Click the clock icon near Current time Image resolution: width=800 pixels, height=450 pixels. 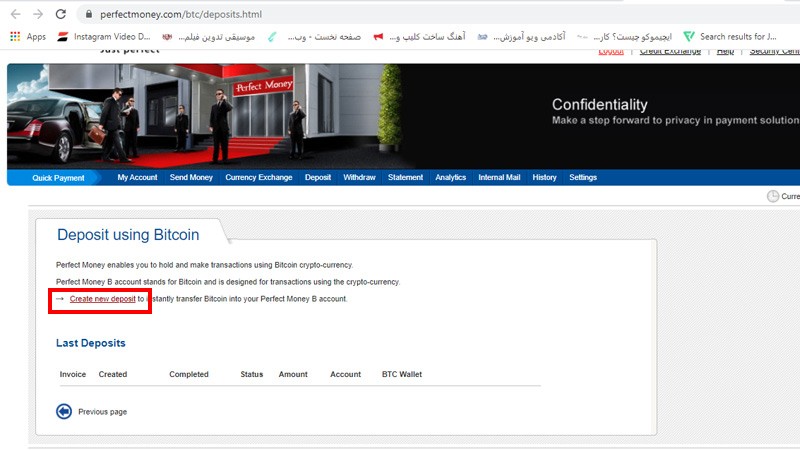click(x=773, y=196)
